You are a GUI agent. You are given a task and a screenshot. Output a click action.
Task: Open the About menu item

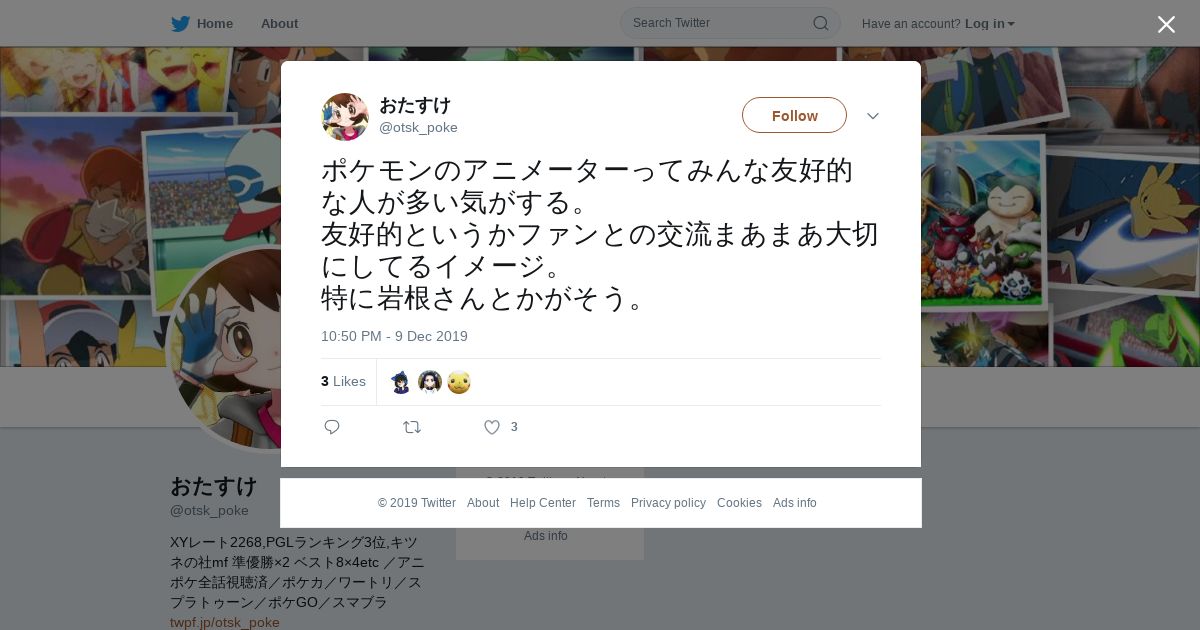click(x=279, y=23)
